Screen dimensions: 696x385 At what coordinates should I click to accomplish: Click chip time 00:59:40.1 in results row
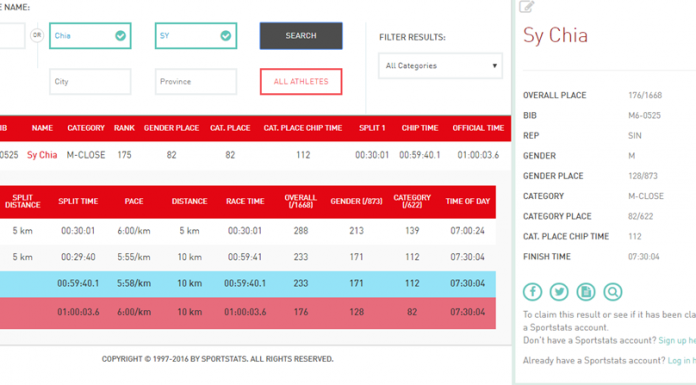coord(419,155)
